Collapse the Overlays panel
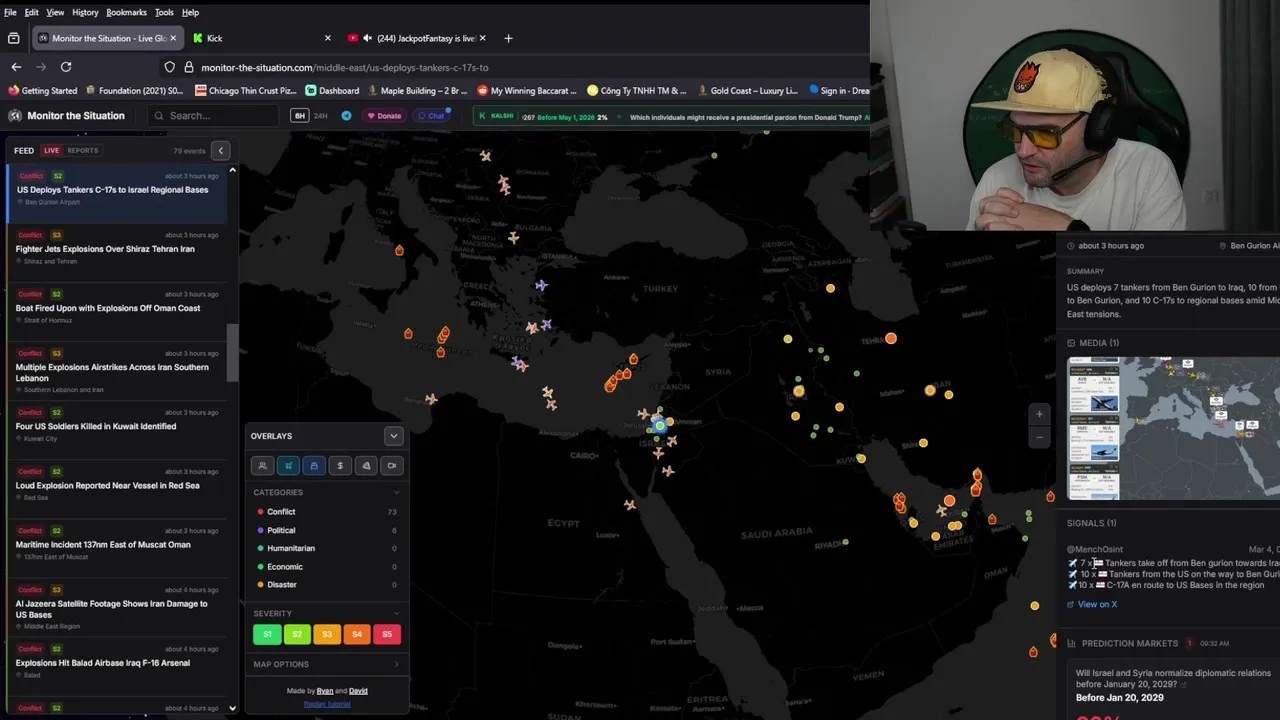This screenshot has width=1280, height=720. (393, 436)
